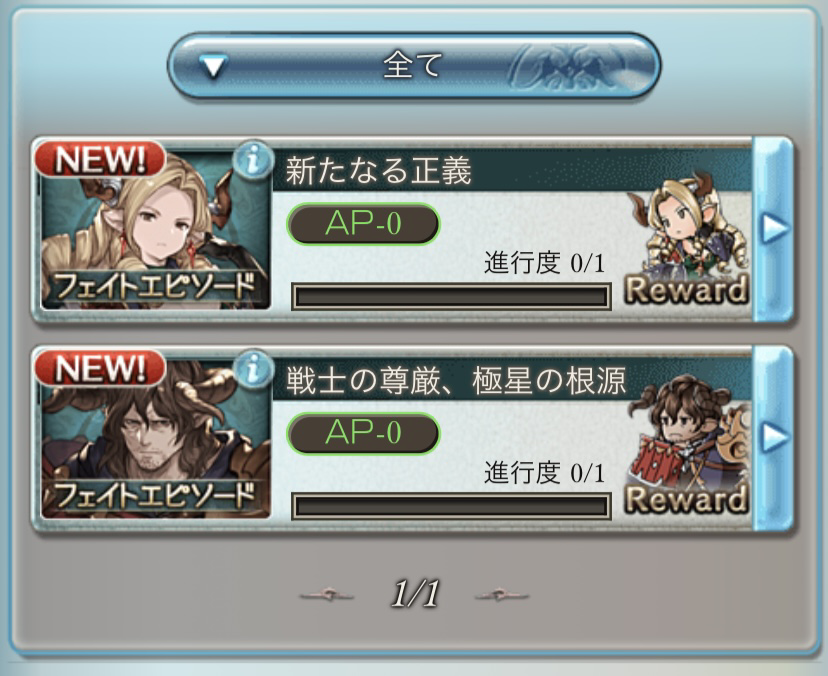Viewport: 828px width, 676px height.
Task: Click the progress bar of 新たなる正義
Action: click(451, 296)
